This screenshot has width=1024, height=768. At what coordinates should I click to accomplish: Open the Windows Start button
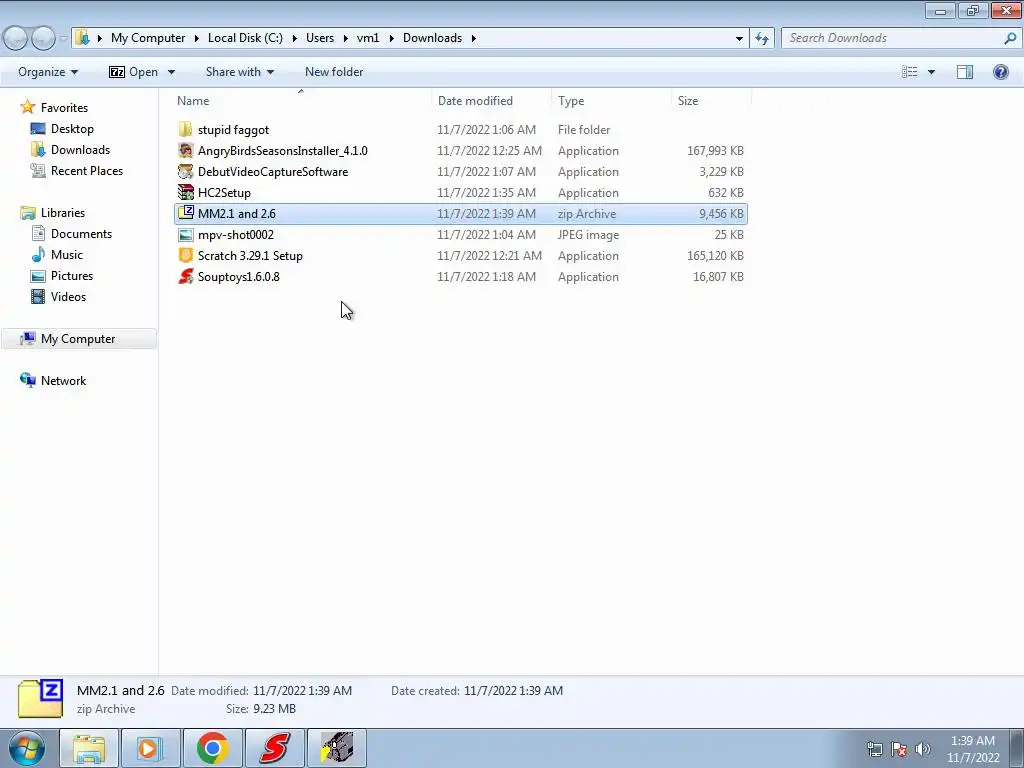[x=27, y=748]
